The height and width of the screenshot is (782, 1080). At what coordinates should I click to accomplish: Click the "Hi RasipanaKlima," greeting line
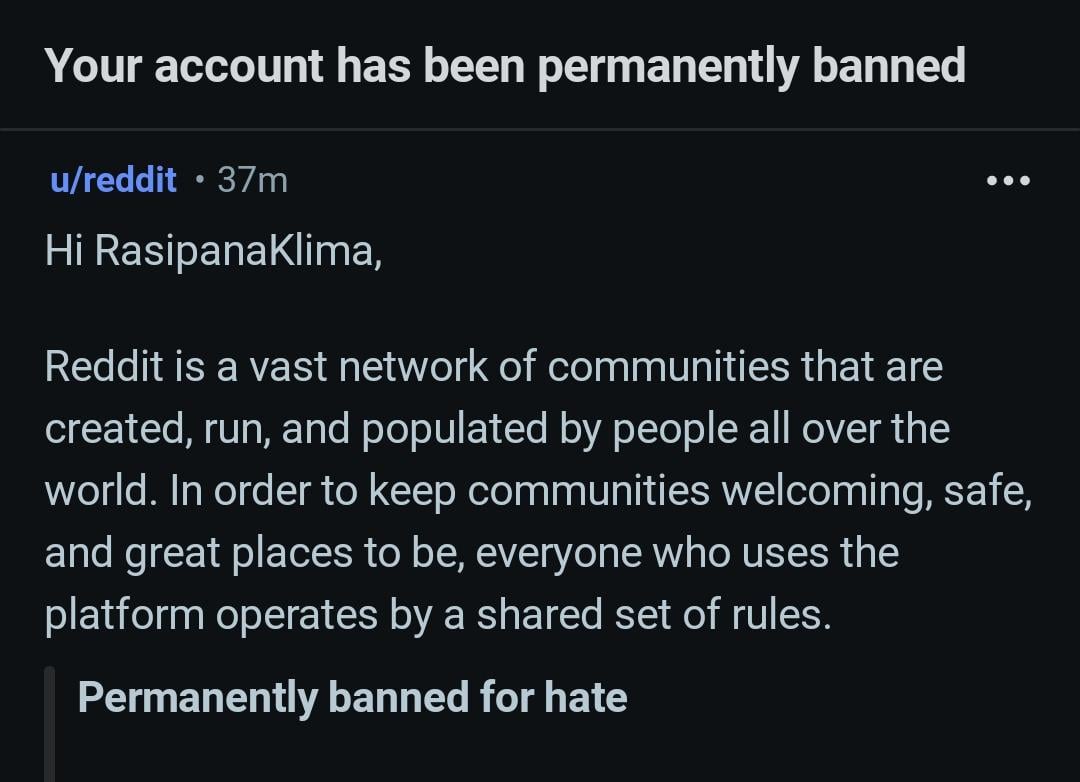(213, 251)
